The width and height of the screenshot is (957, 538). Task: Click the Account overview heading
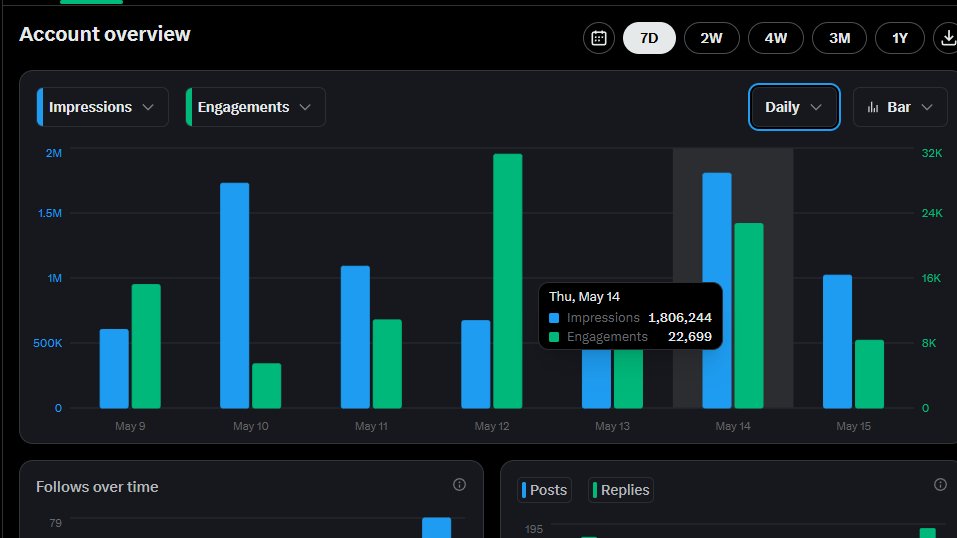[105, 34]
